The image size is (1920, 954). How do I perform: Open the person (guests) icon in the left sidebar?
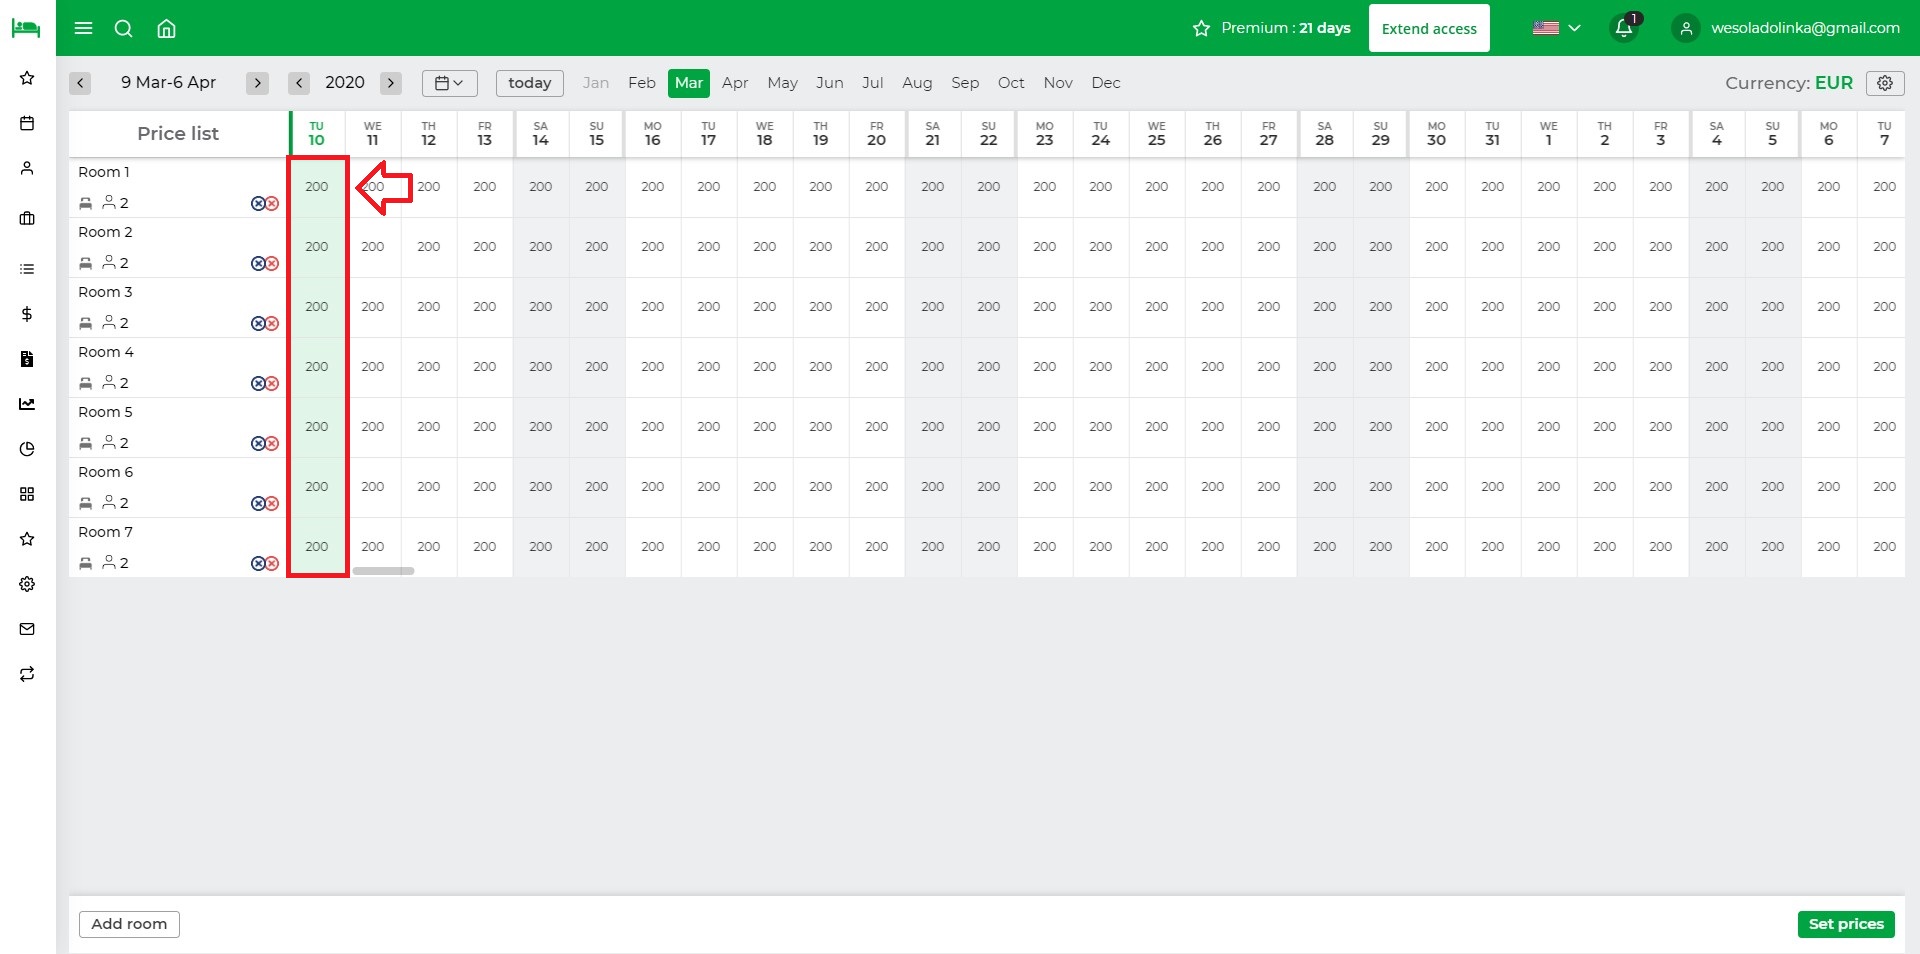pos(27,168)
